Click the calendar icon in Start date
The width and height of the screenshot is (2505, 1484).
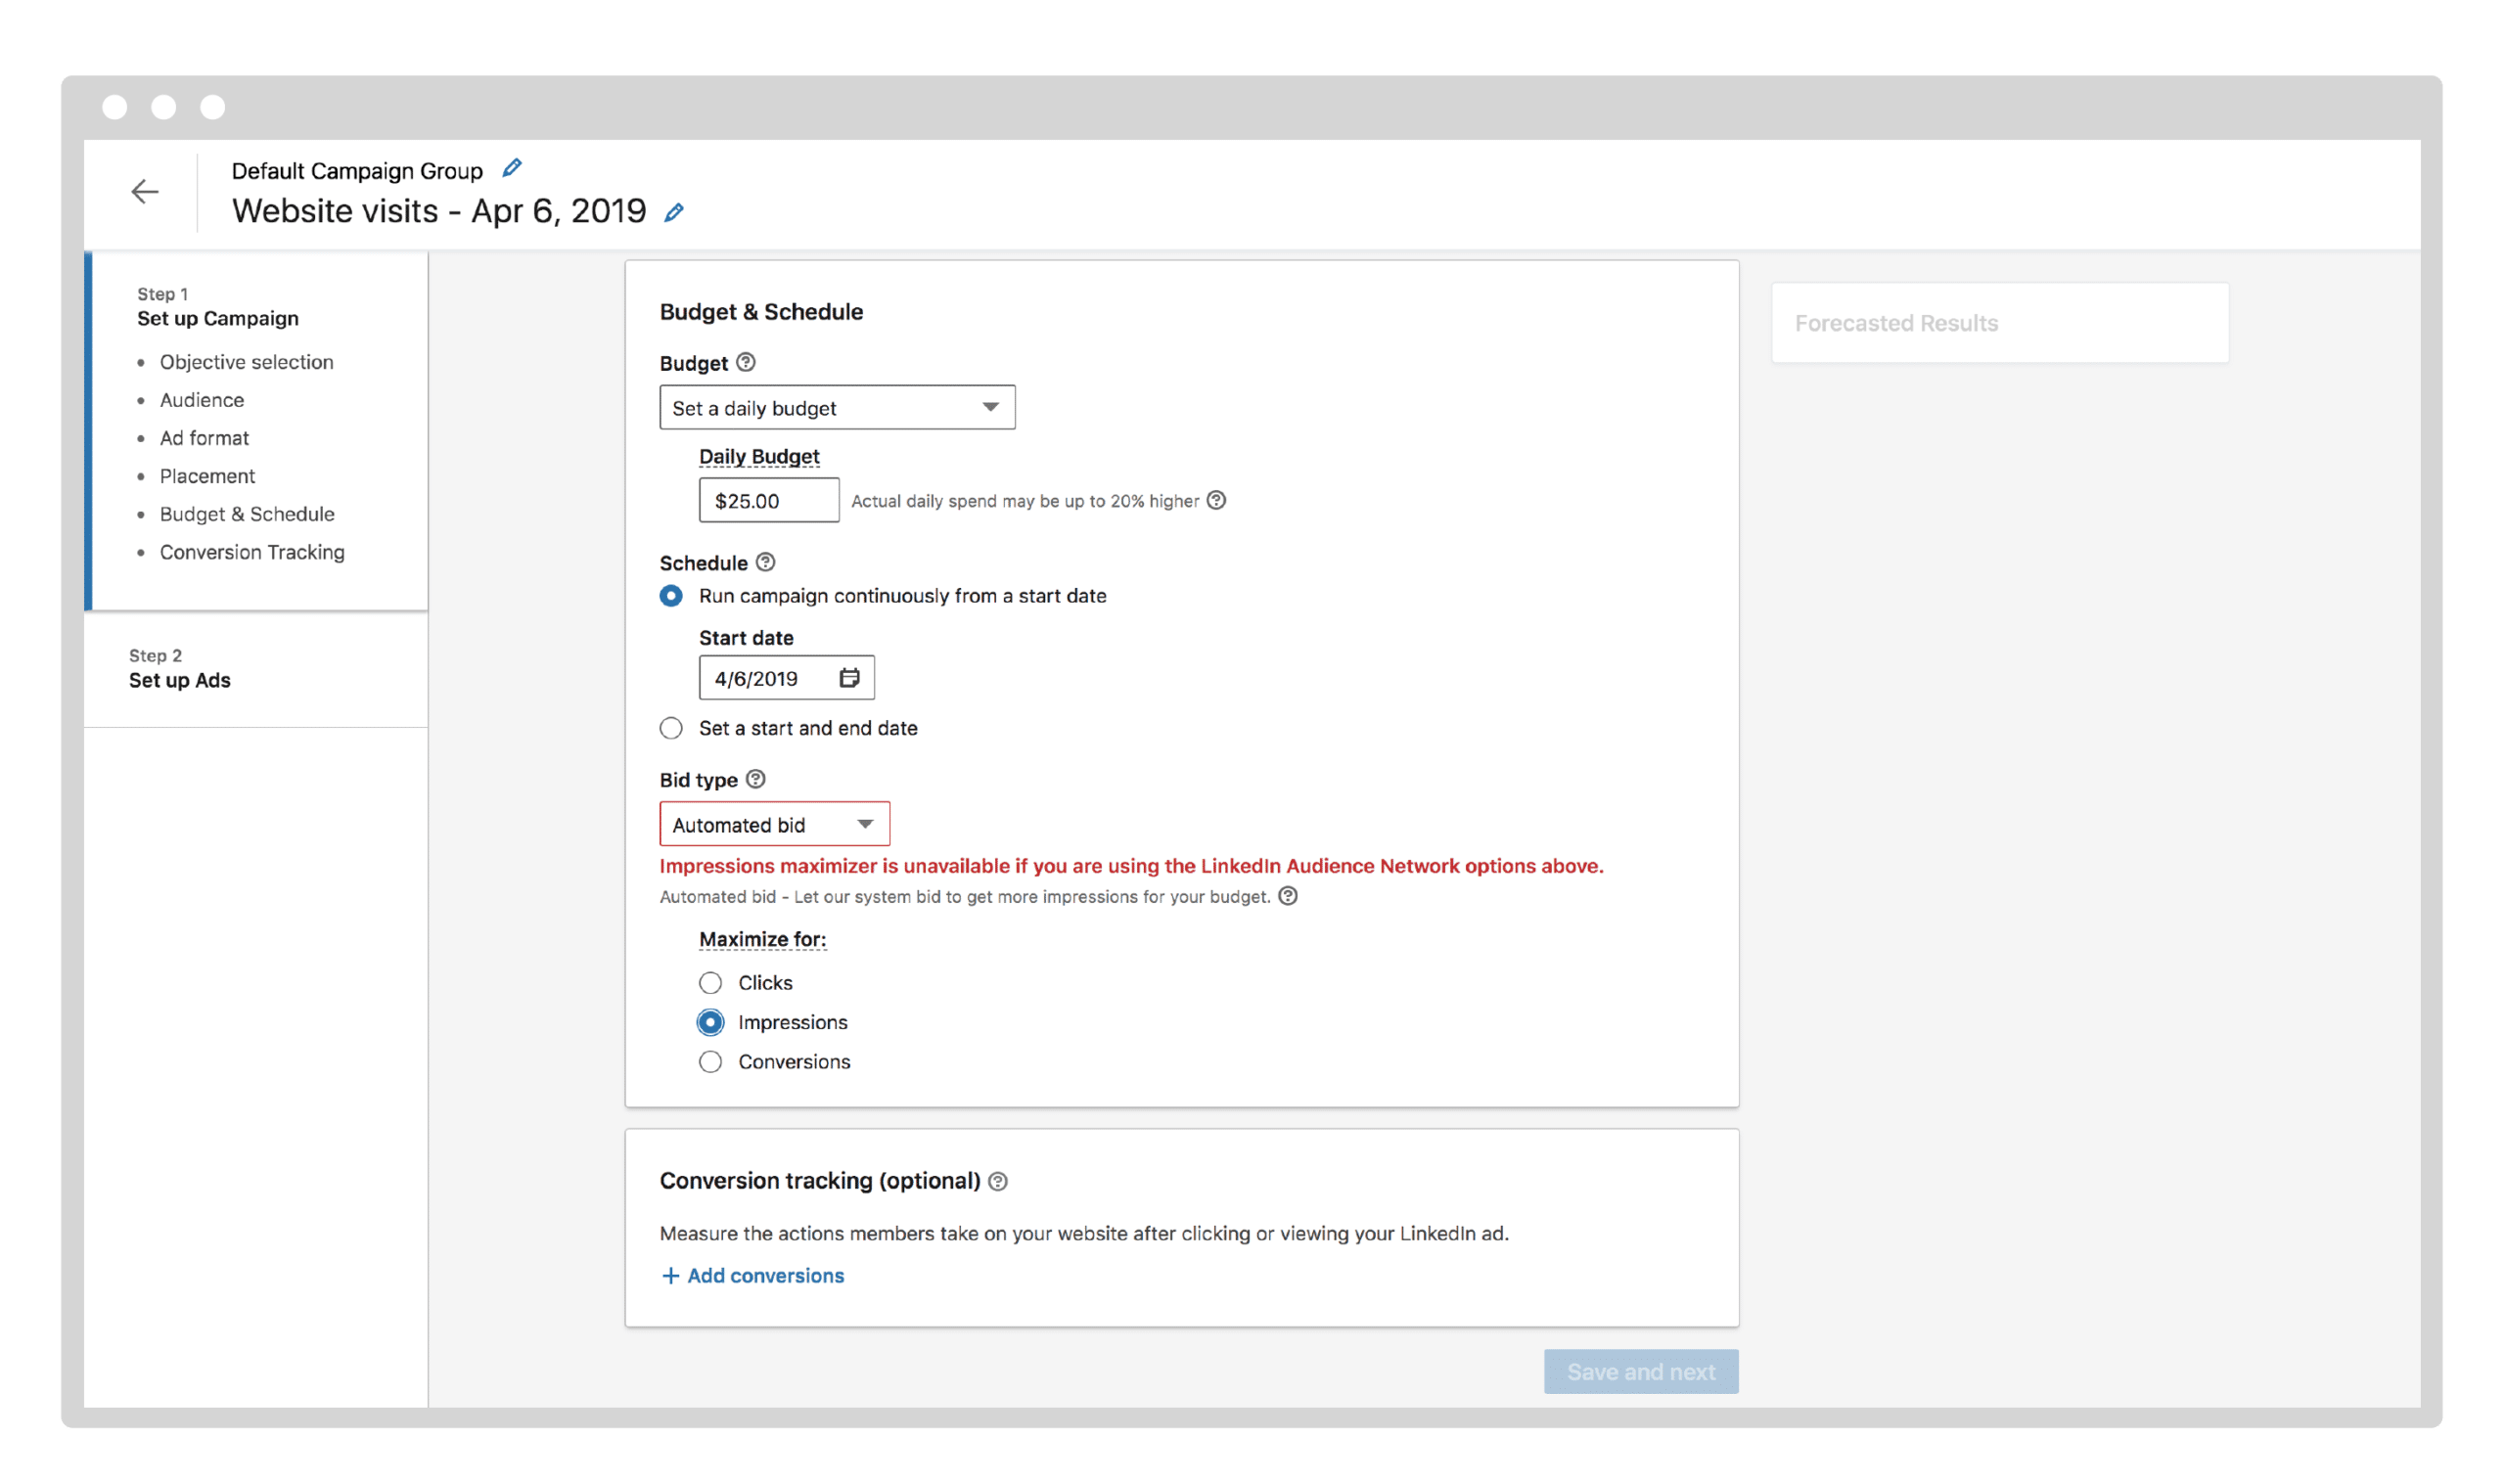tap(849, 678)
